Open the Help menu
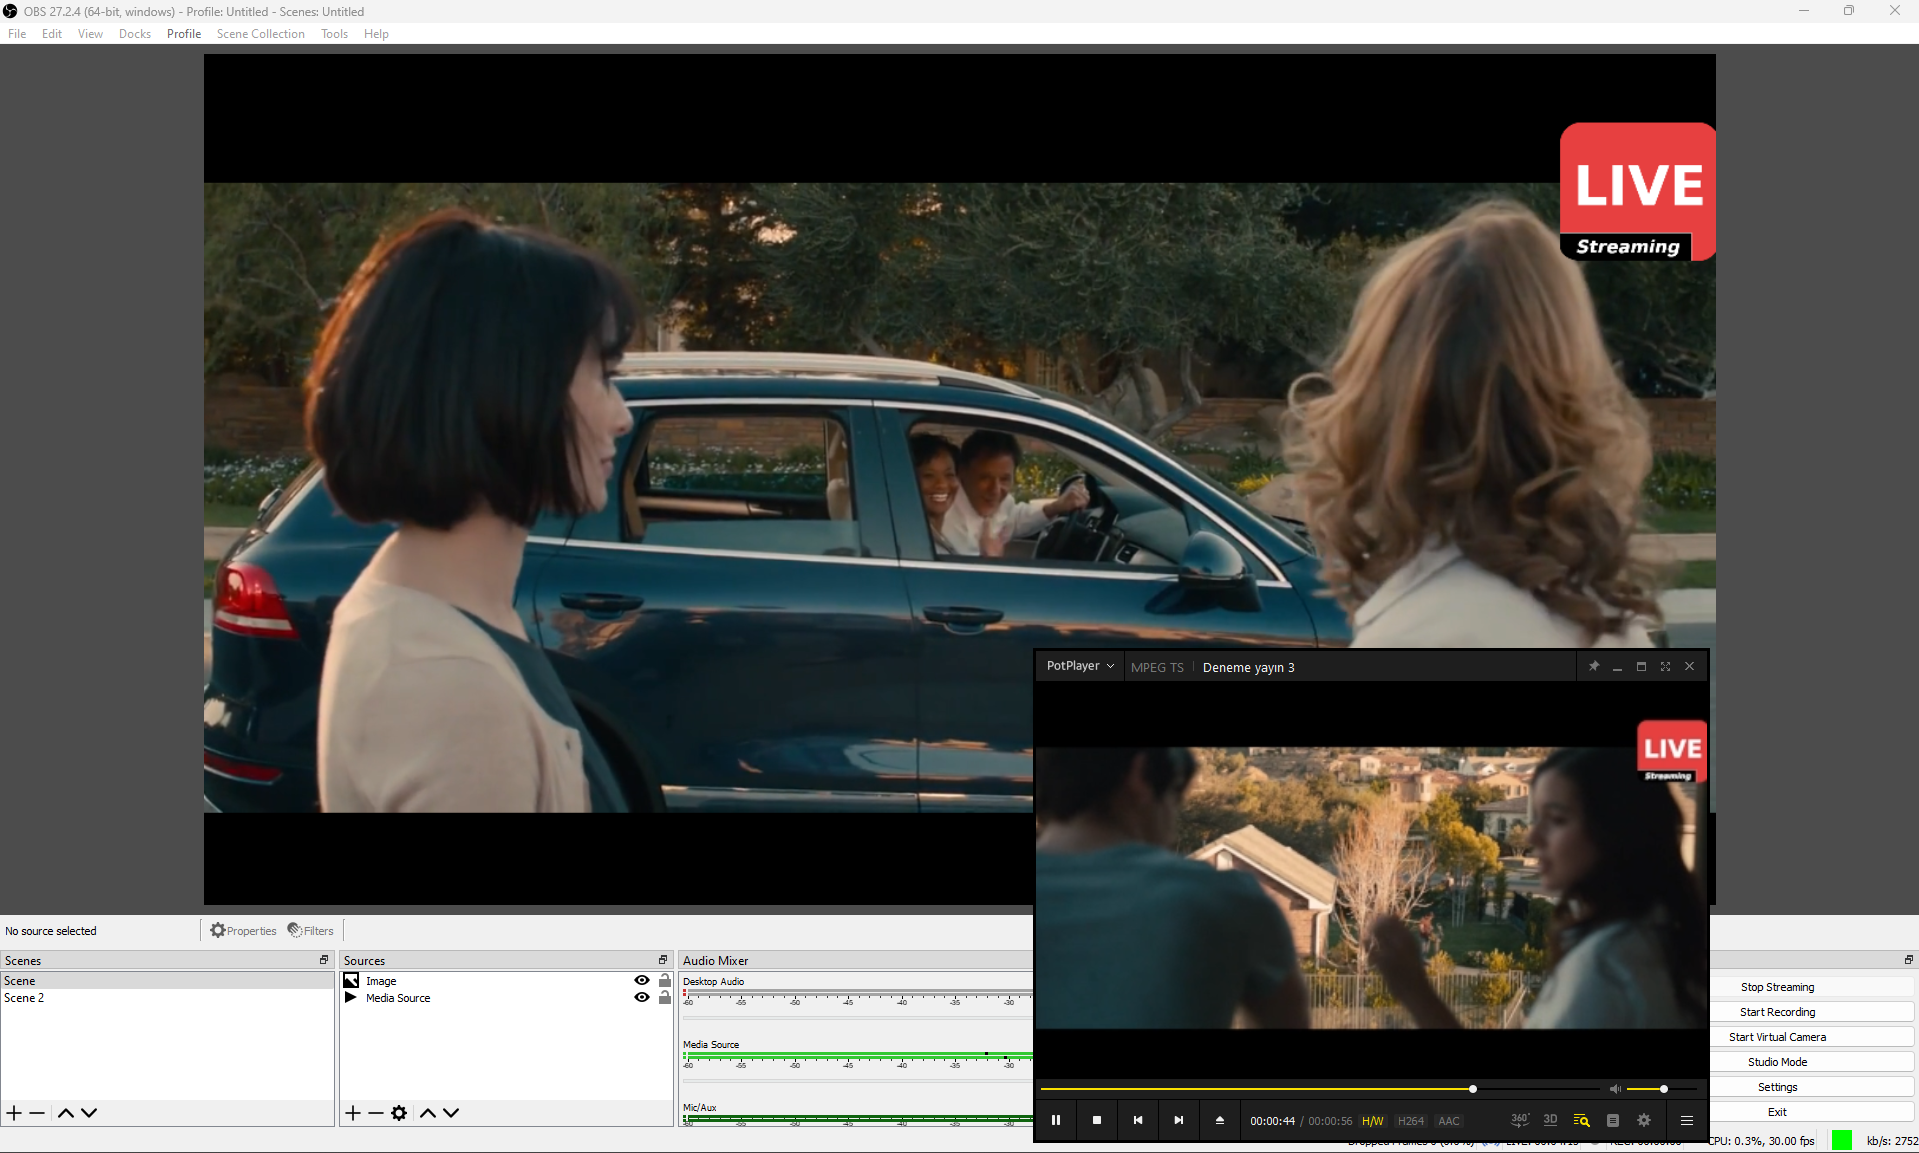The height and width of the screenshot is (1153, 1919). tap(376, 34)
